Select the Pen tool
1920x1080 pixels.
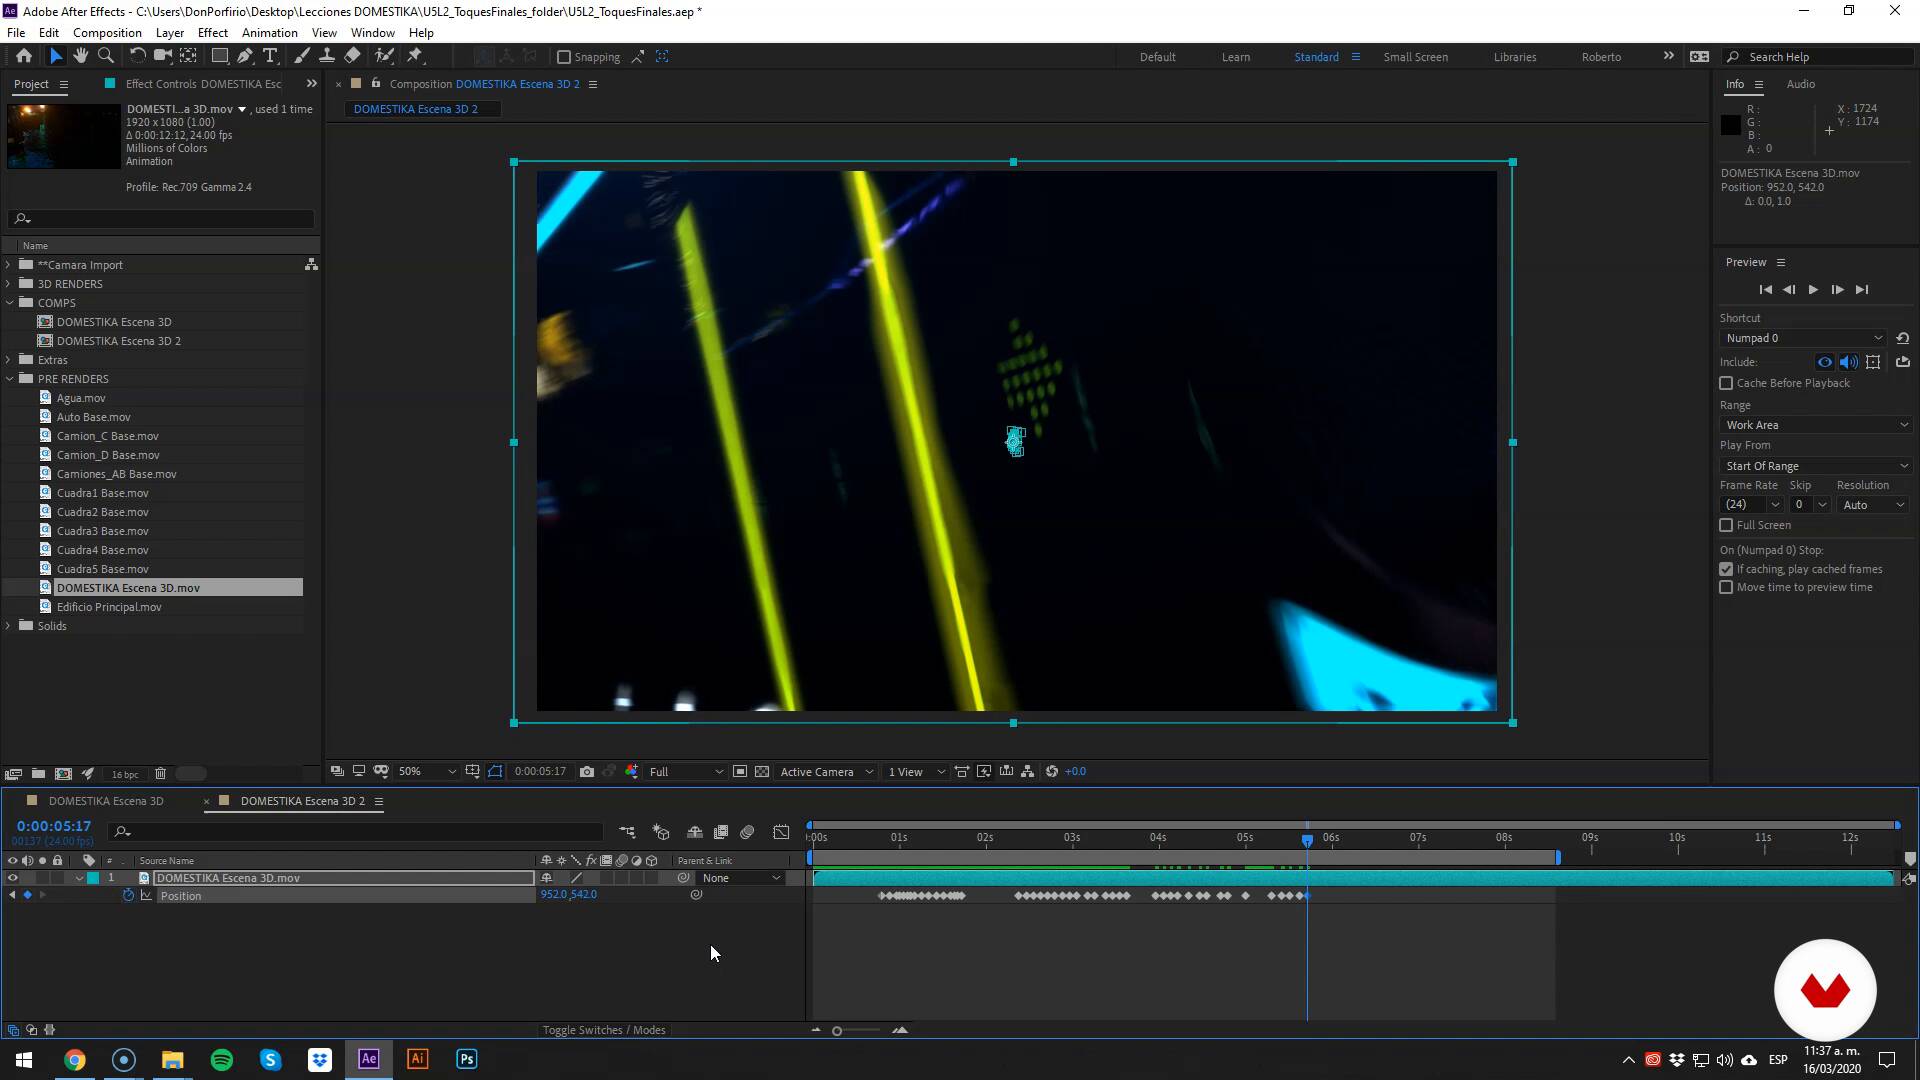(245, 57)
